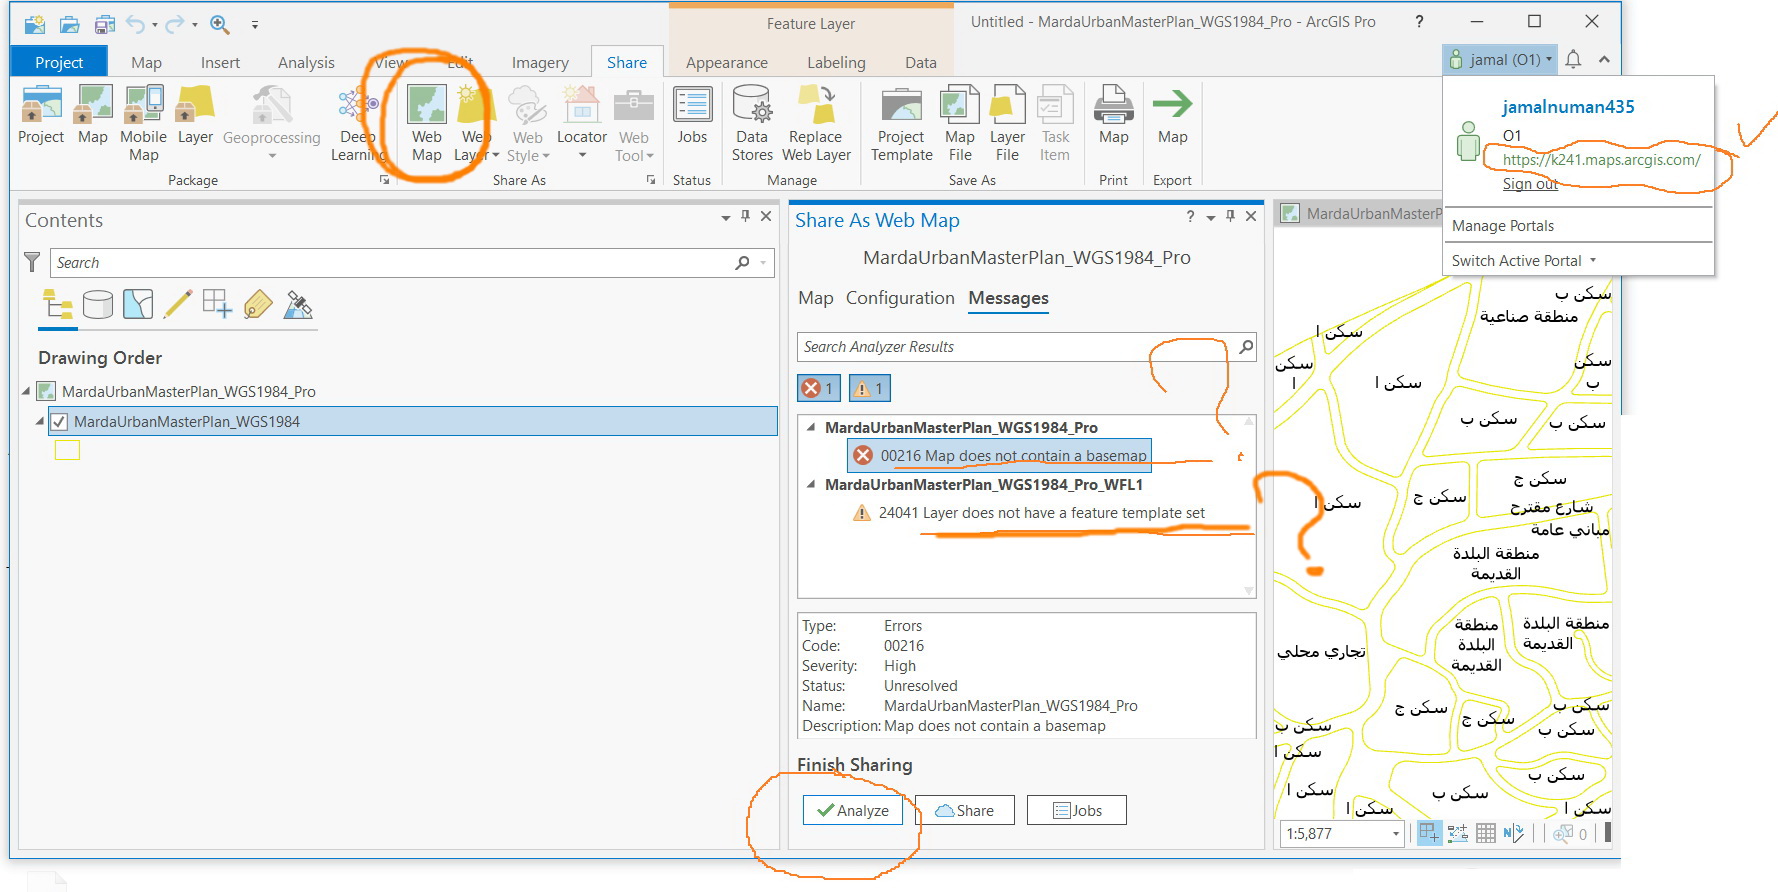Open the Appearance ribbon tab

coord(727,62)
